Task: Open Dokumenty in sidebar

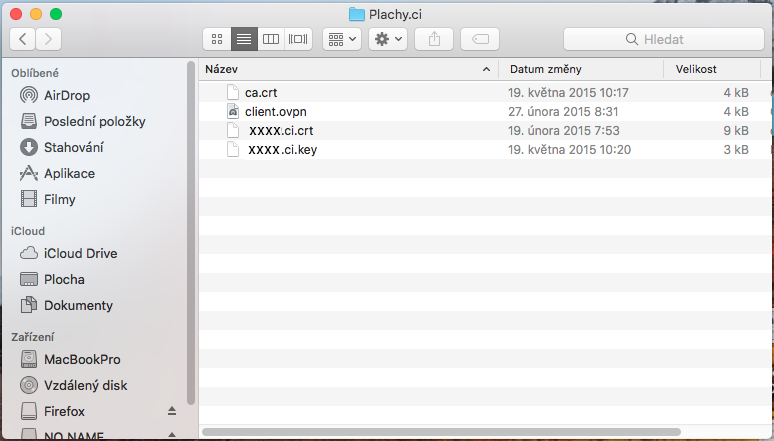Action: point(78,306)
